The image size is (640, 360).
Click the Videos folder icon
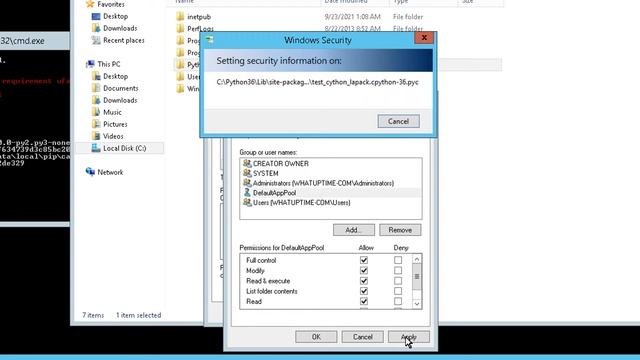(x=96, y=136)
